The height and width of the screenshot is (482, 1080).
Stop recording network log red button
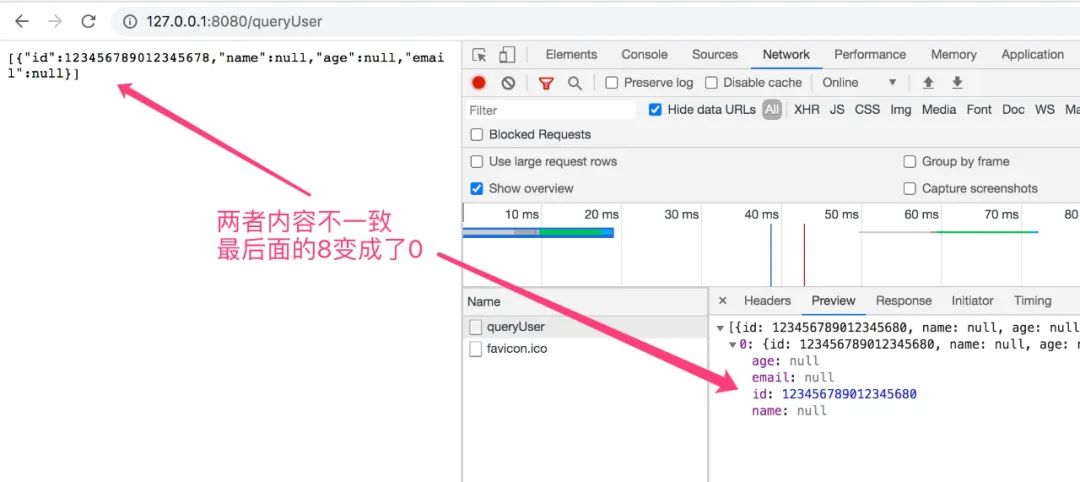pos(479,83)
